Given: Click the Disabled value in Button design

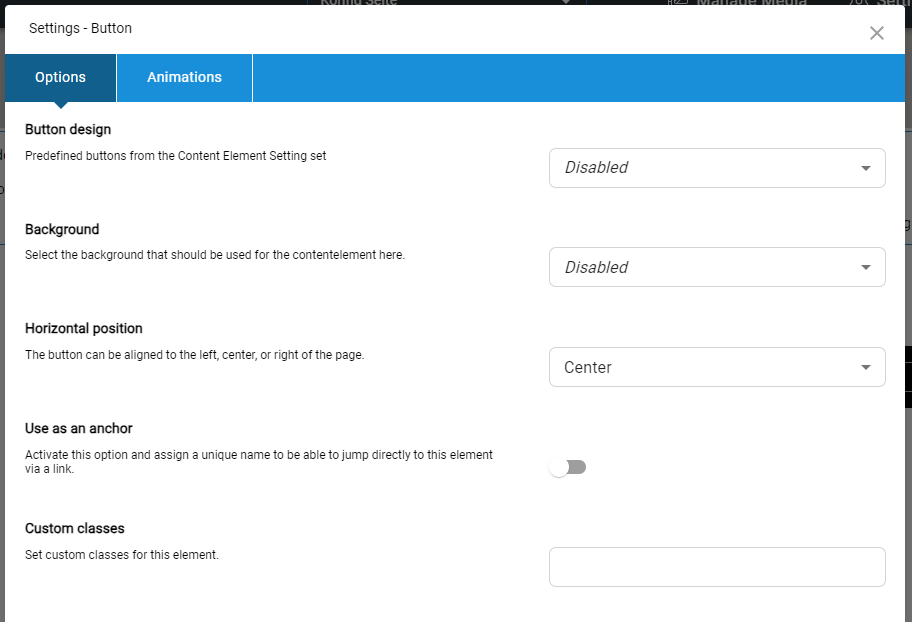Looking at the screenshot, I should [597, 168].
